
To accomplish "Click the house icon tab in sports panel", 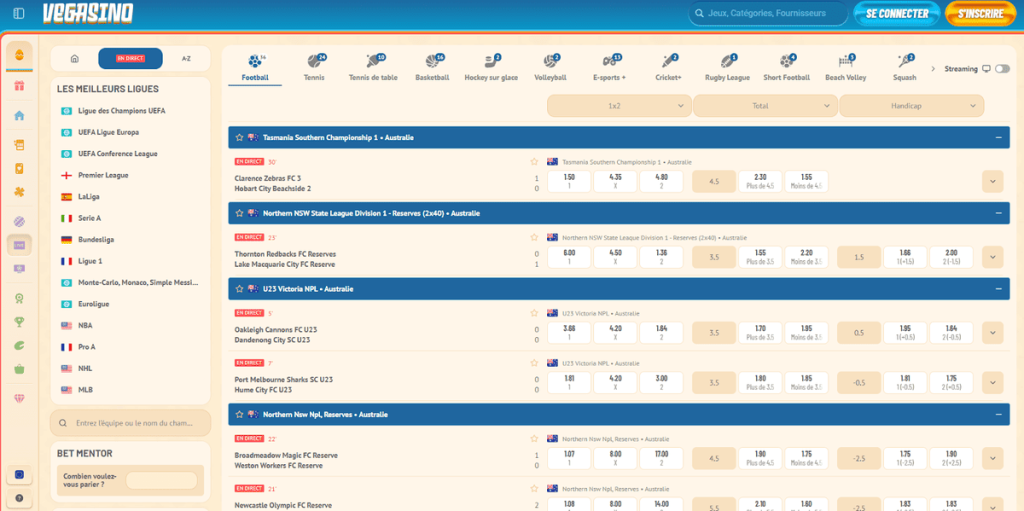I will click(x=74, y=58).
